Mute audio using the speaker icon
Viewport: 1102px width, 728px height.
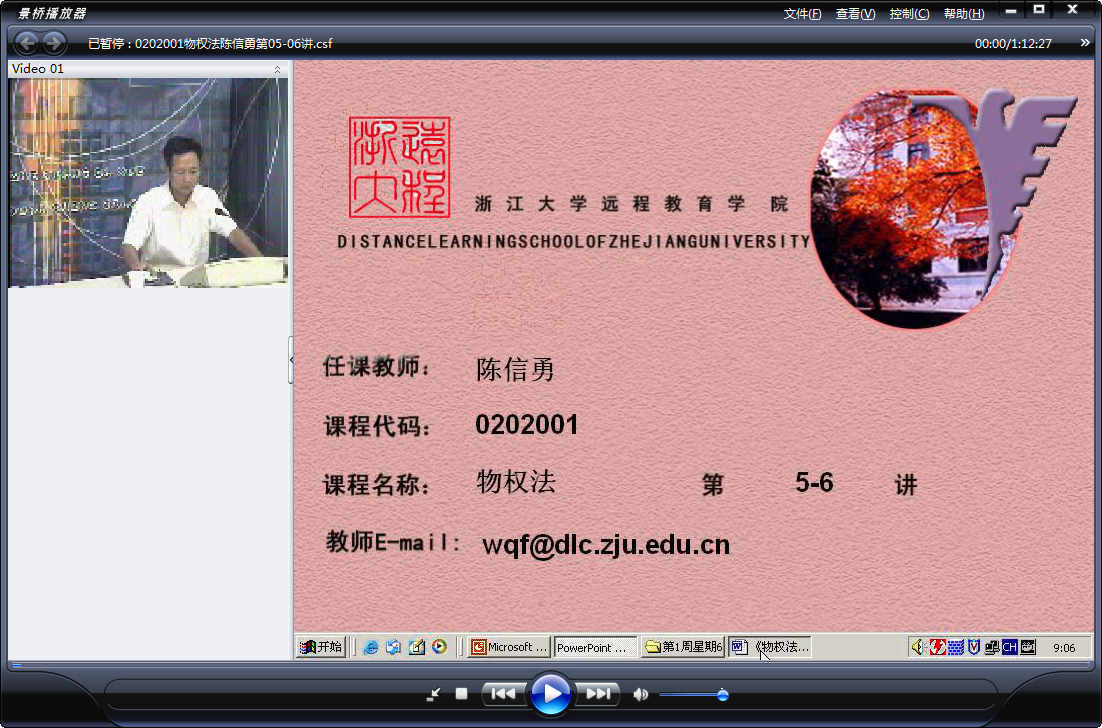[640, 694]
